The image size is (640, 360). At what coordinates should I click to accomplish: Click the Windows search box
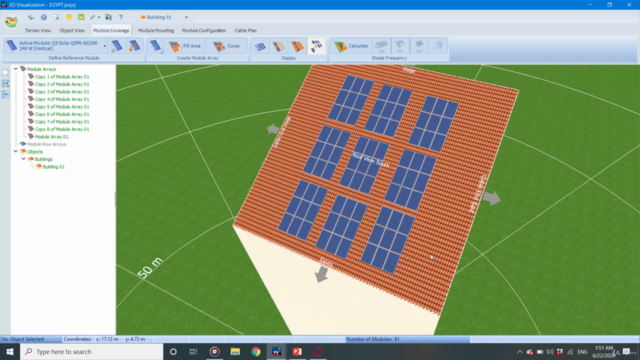pos(91,351)
